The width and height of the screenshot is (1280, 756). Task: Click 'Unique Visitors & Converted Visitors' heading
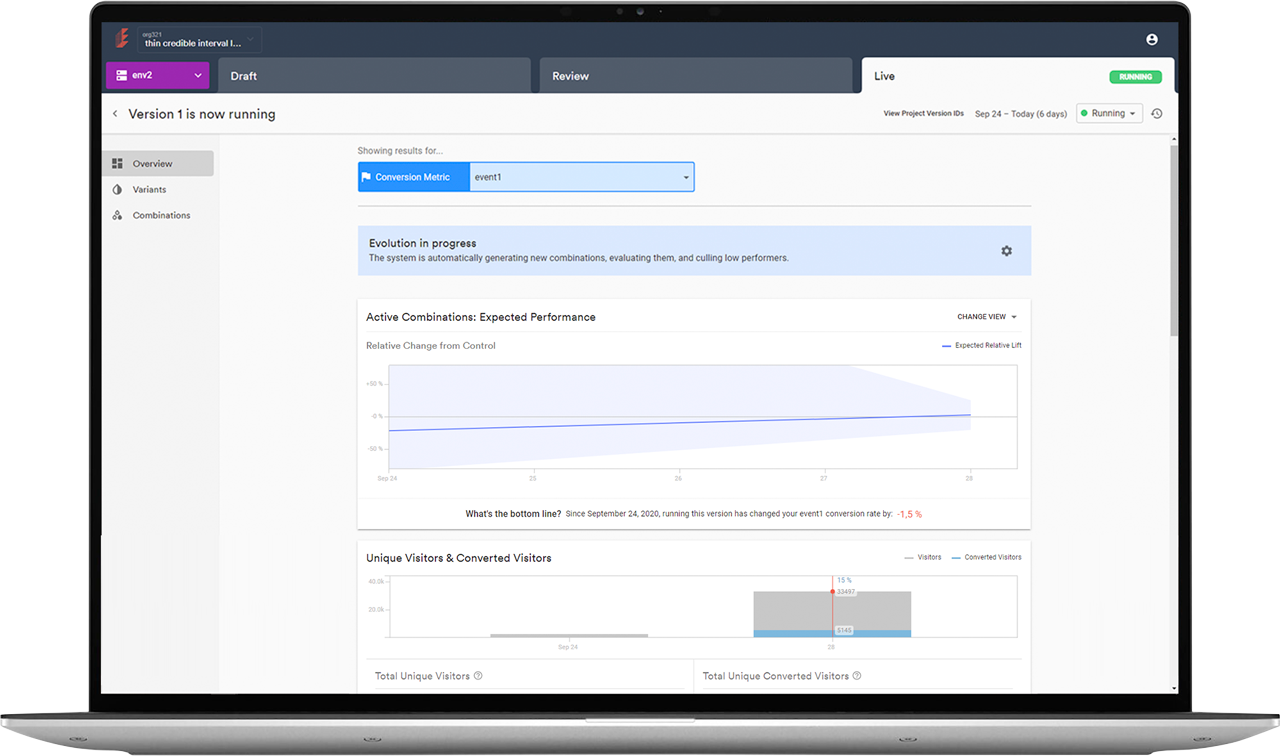tap(459, 558)
